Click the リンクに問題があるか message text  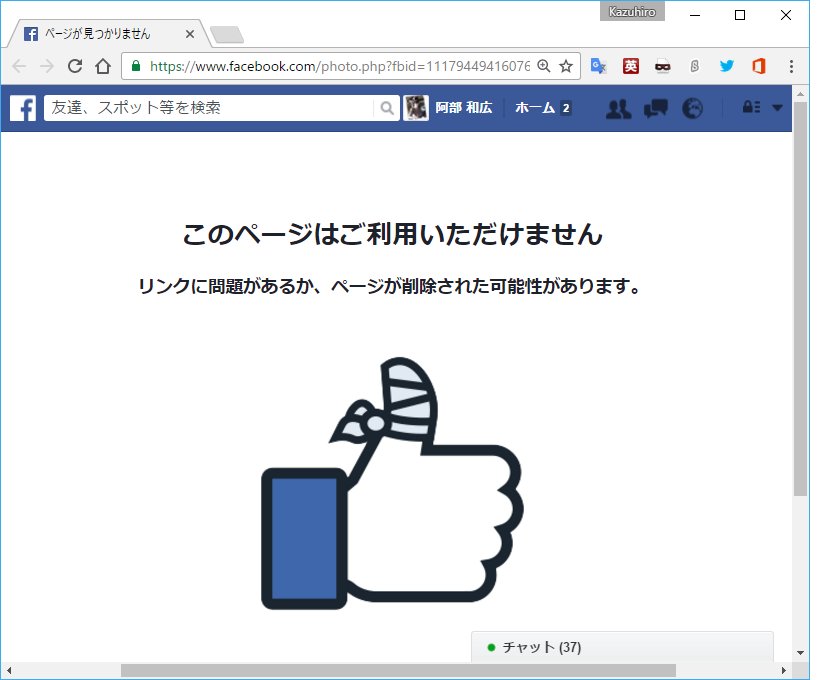click(x=389, y=286)
